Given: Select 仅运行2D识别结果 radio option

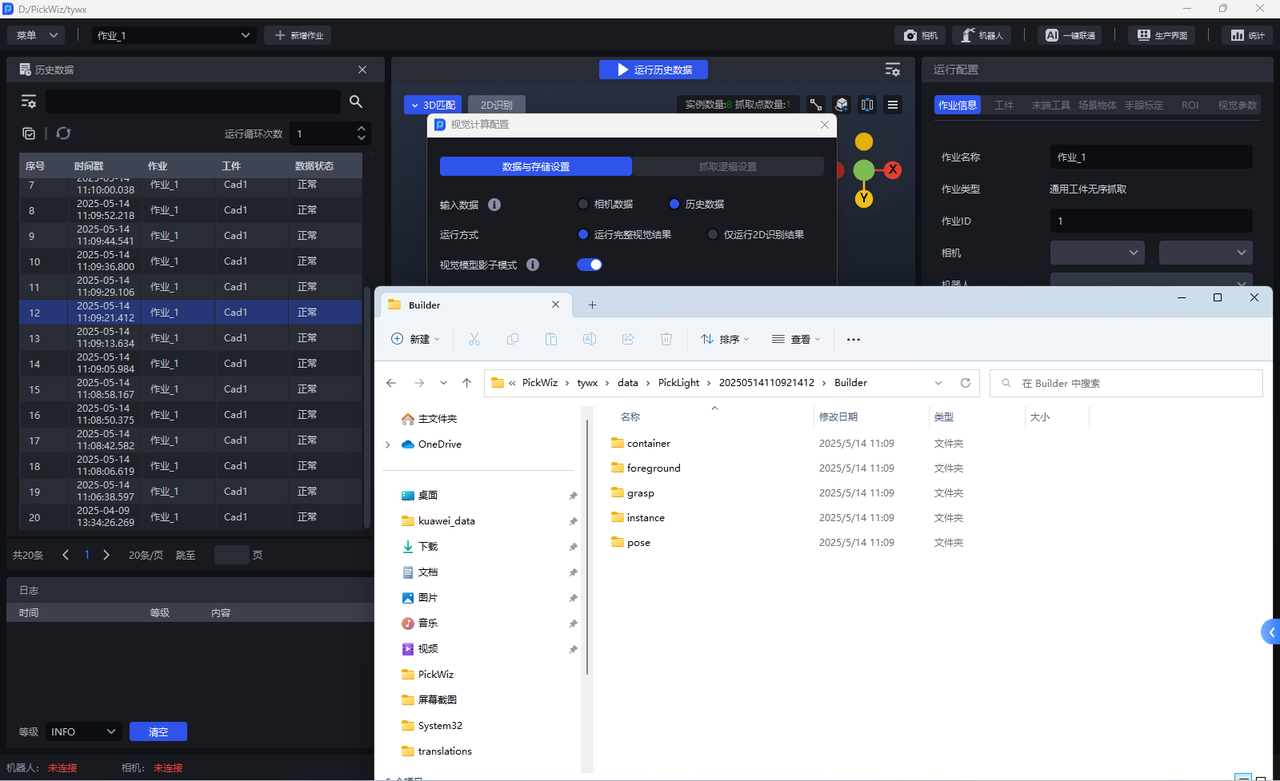Looking at the screenshot, I should (x=712, y=235).
